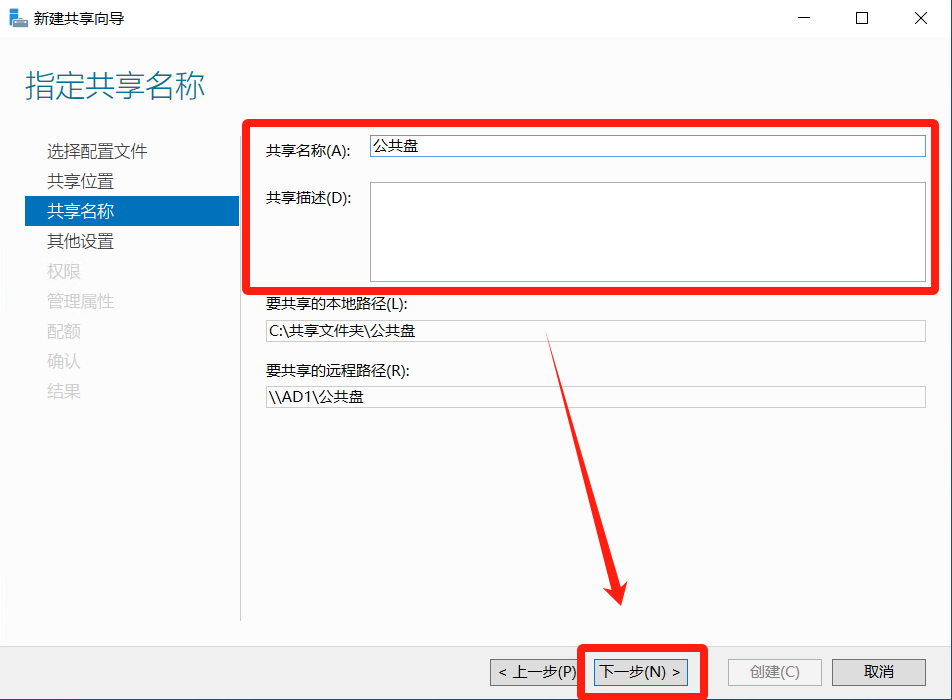Screen dimensions: 952x700
Task: Focus the 共享名称 text field
Action: (647, 146)
